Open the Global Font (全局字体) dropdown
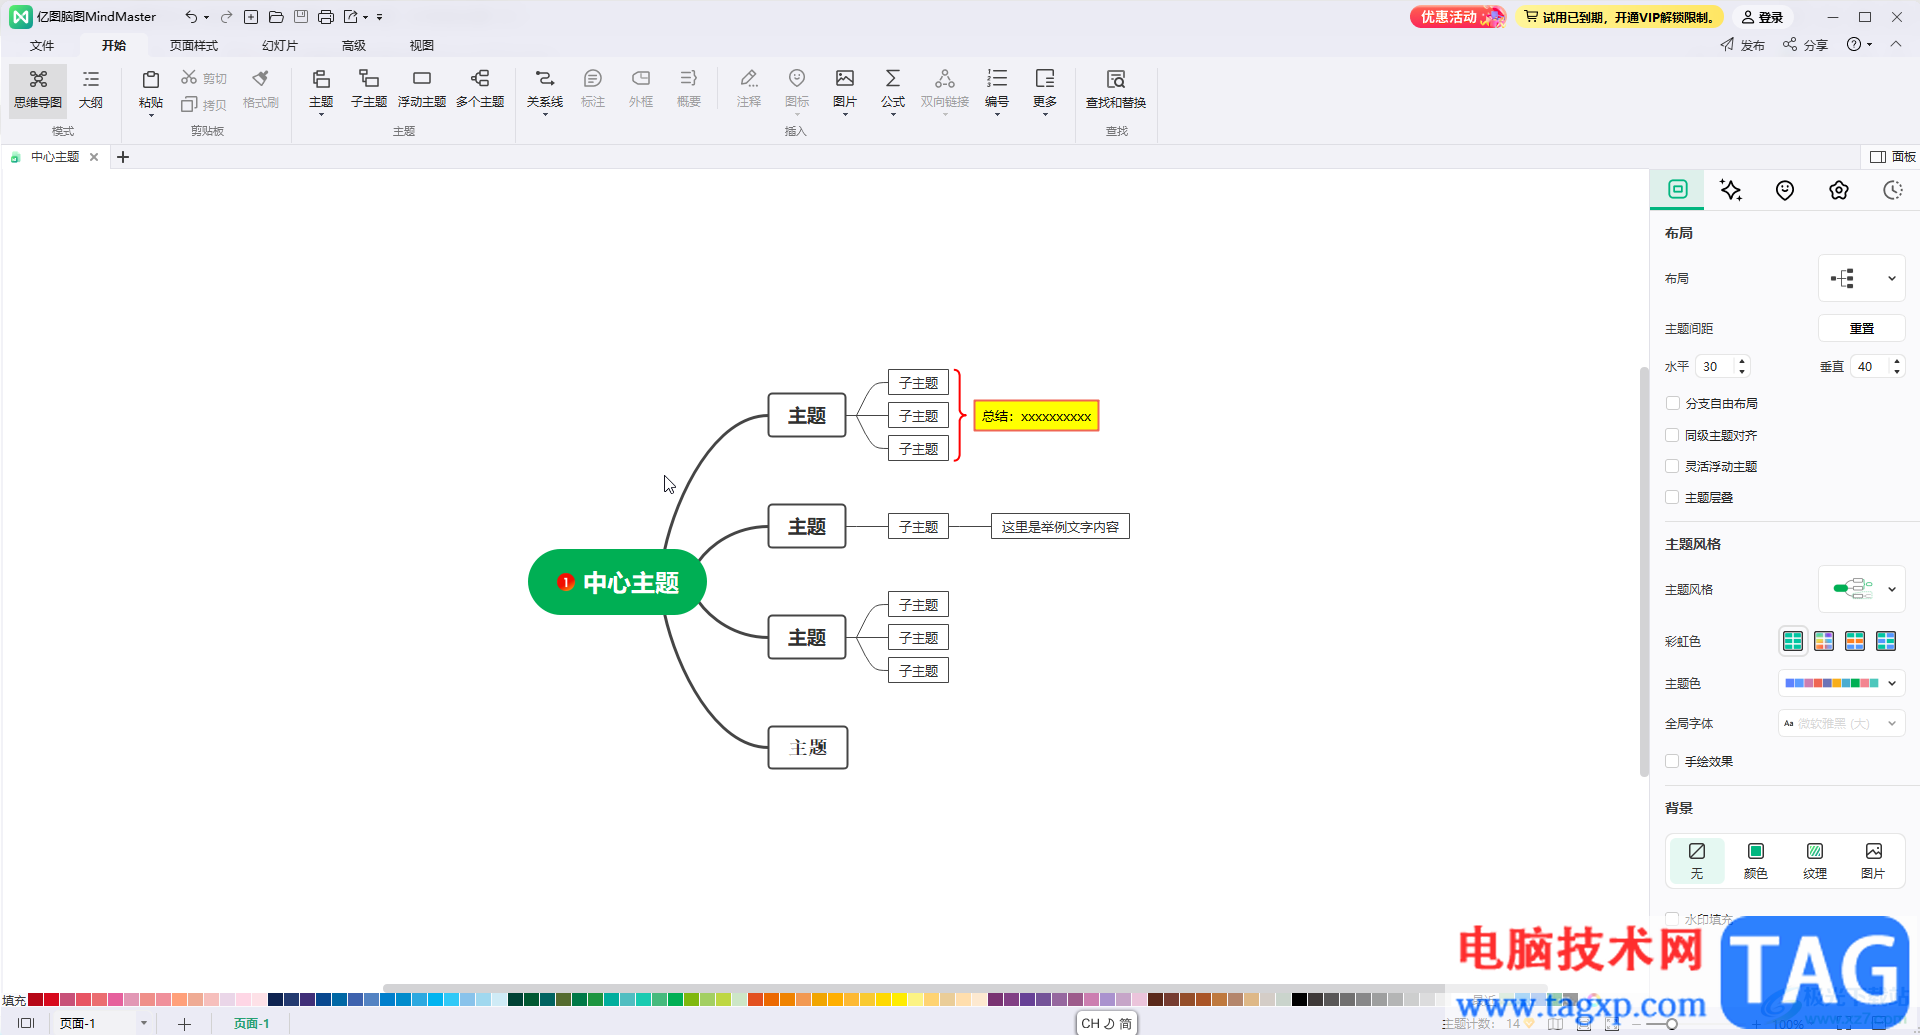 [x=1841, y=723]
